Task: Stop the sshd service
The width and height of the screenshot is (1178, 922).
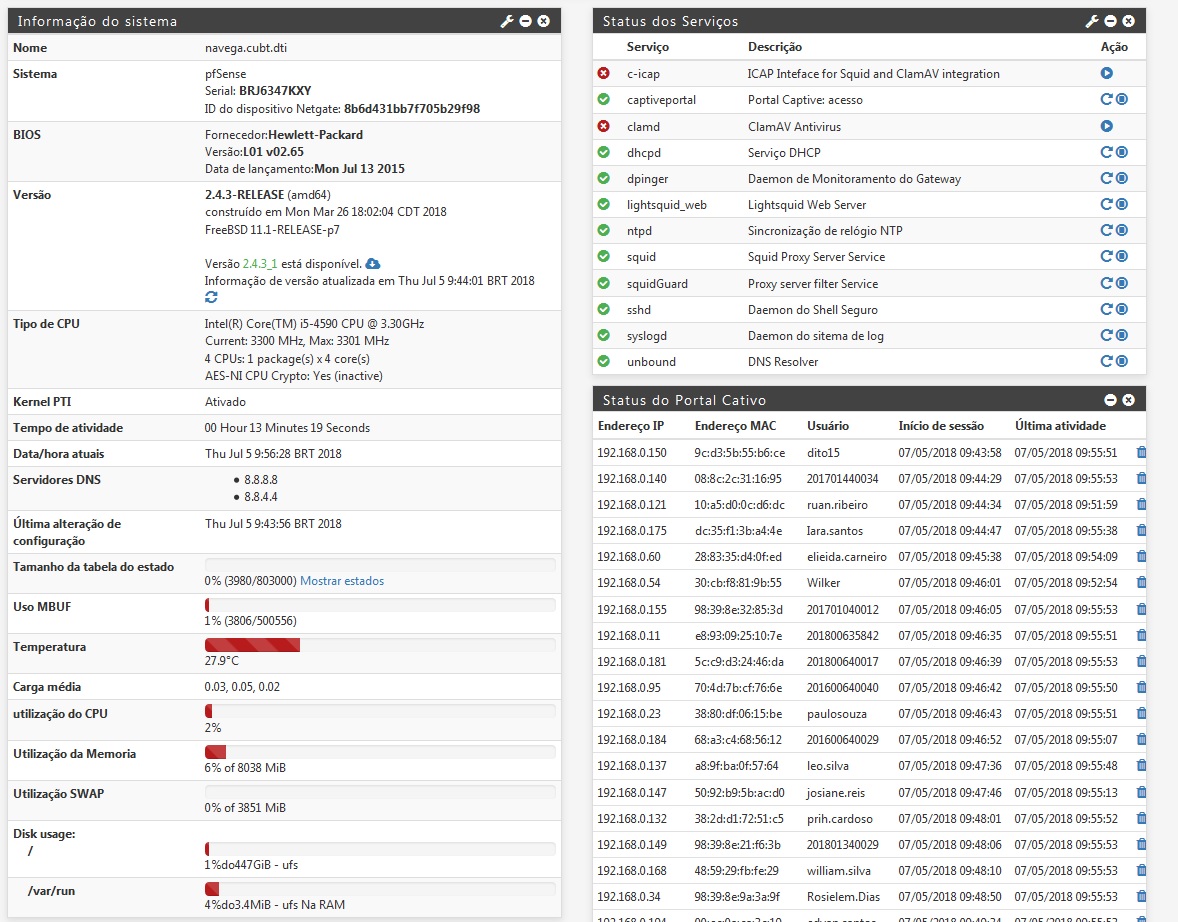Action: tap(1122, 310)
